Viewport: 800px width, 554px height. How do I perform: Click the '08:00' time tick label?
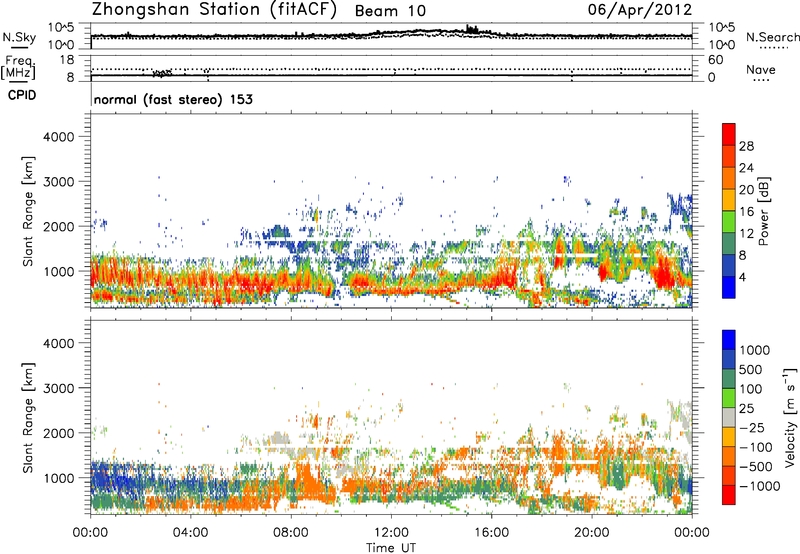click(x=291, y=533)
